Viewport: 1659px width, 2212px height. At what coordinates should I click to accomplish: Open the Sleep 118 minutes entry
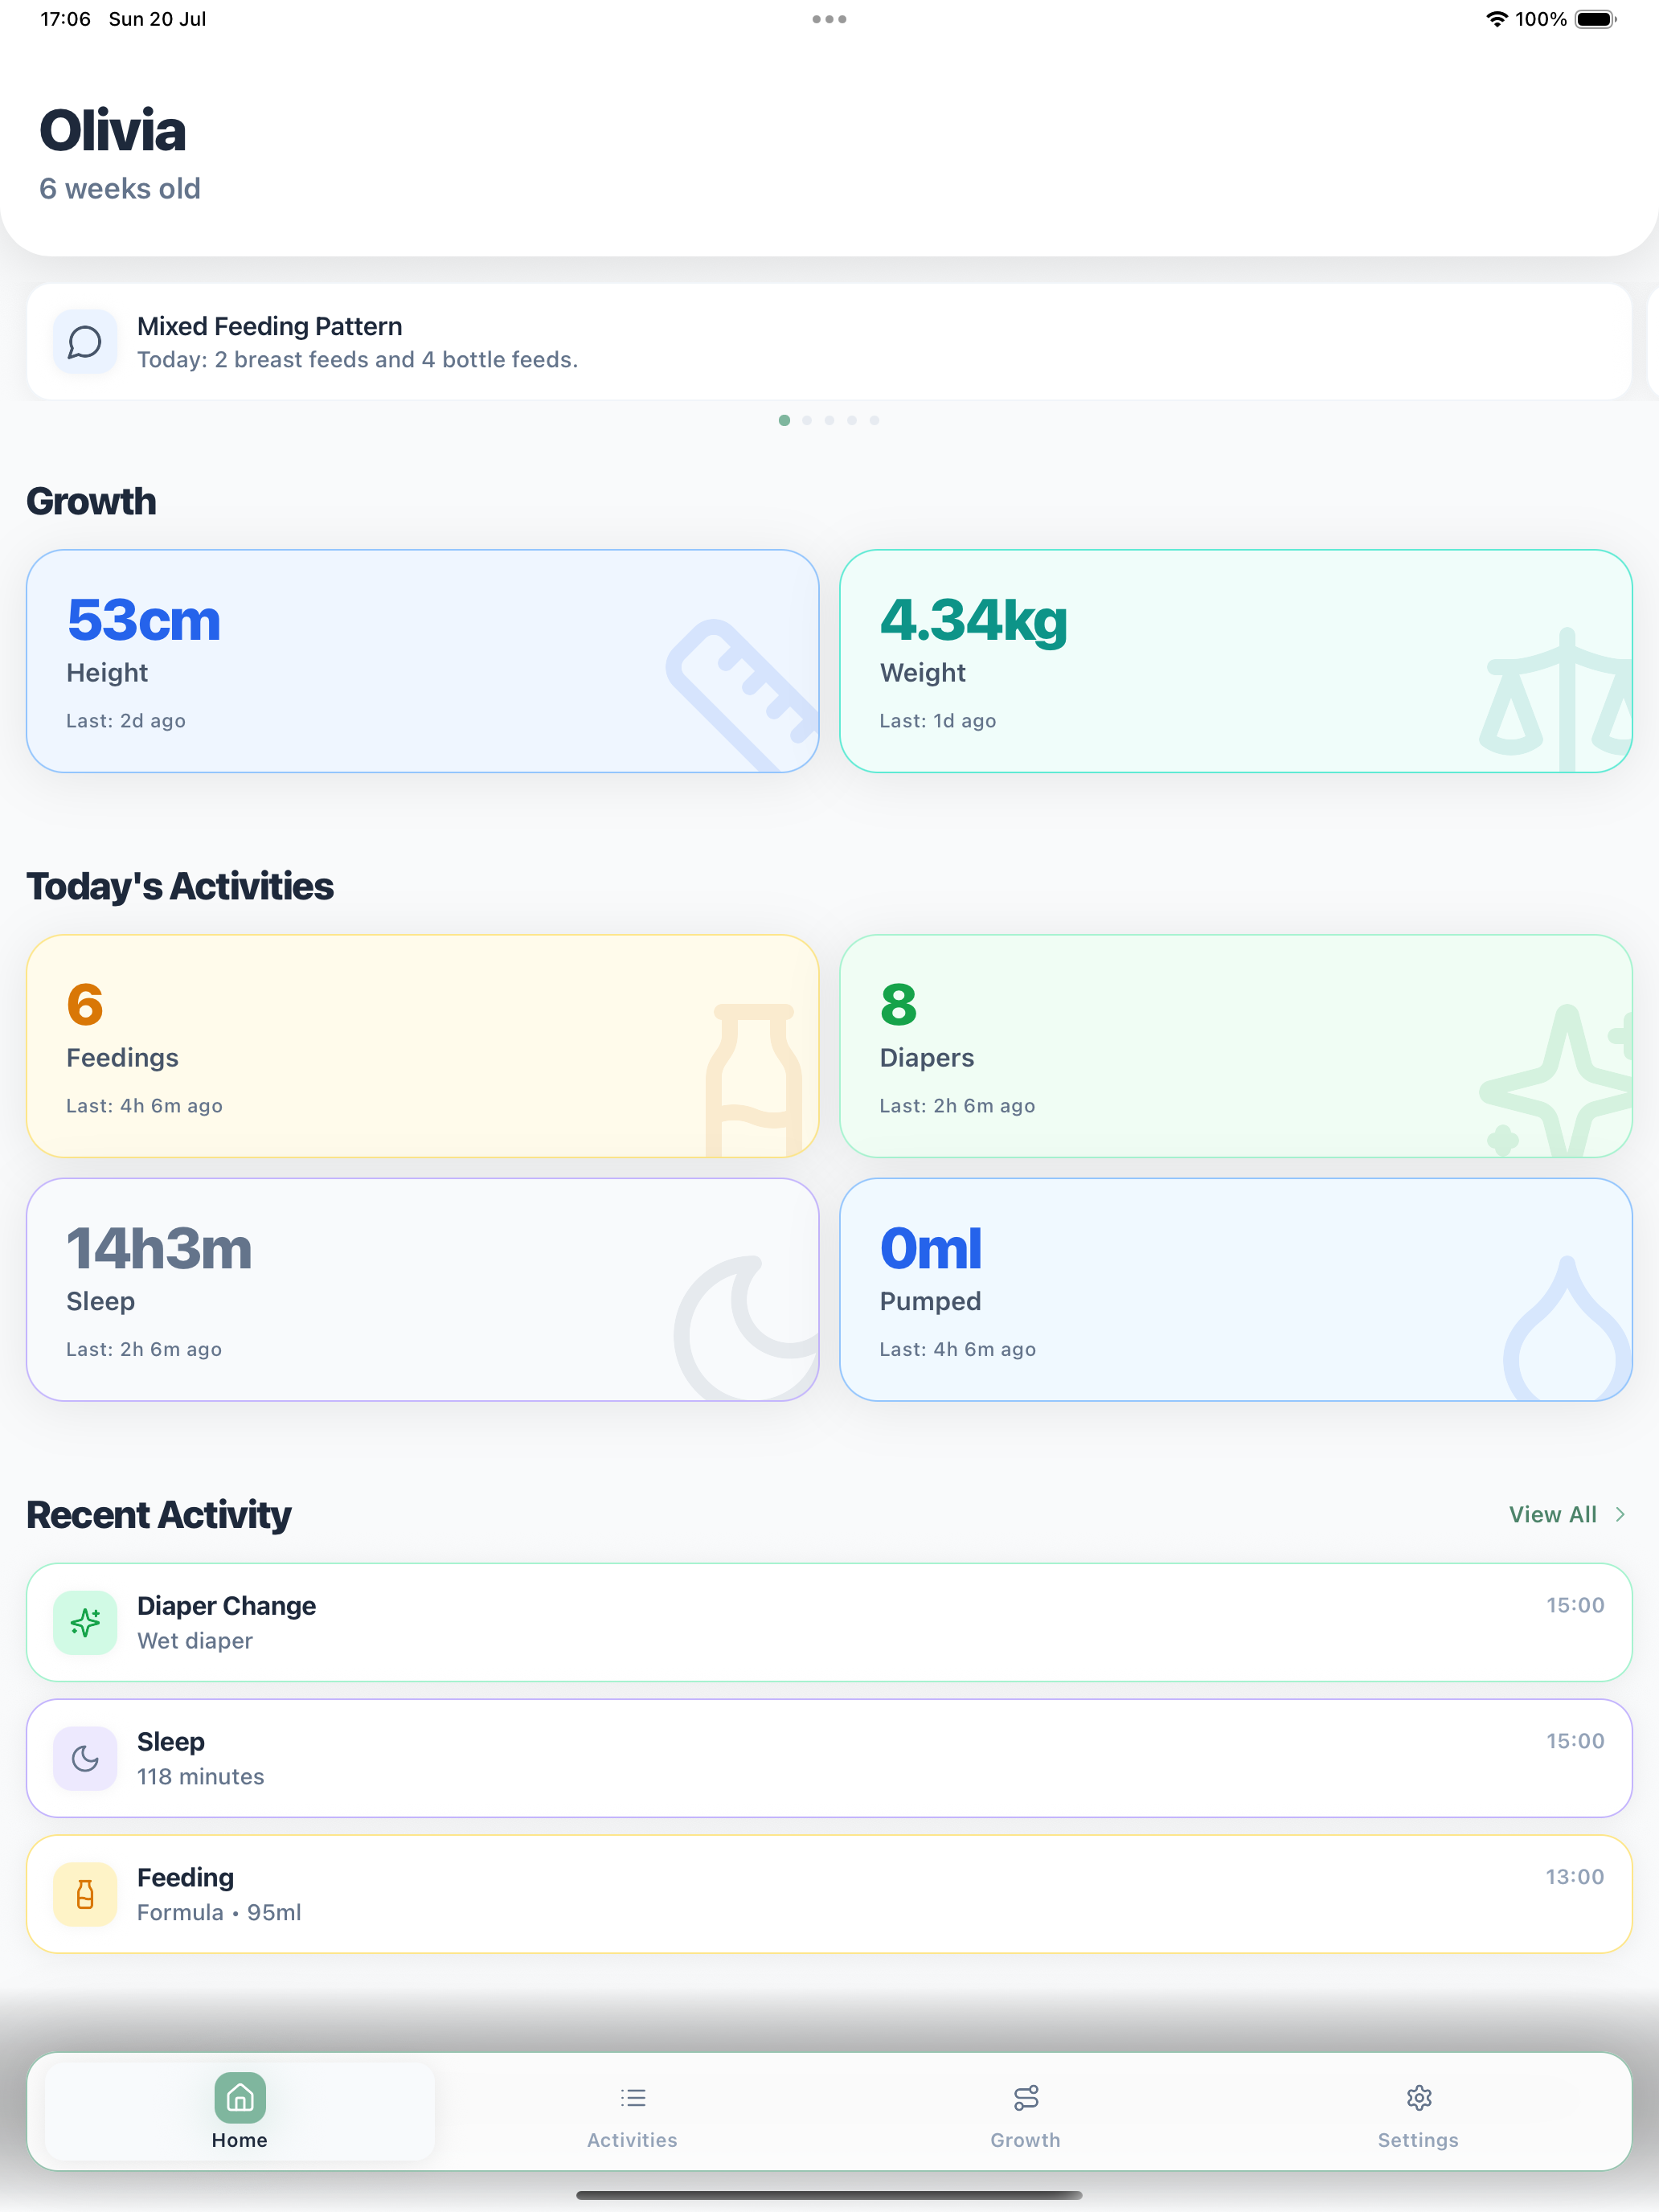coord(829,1758)
